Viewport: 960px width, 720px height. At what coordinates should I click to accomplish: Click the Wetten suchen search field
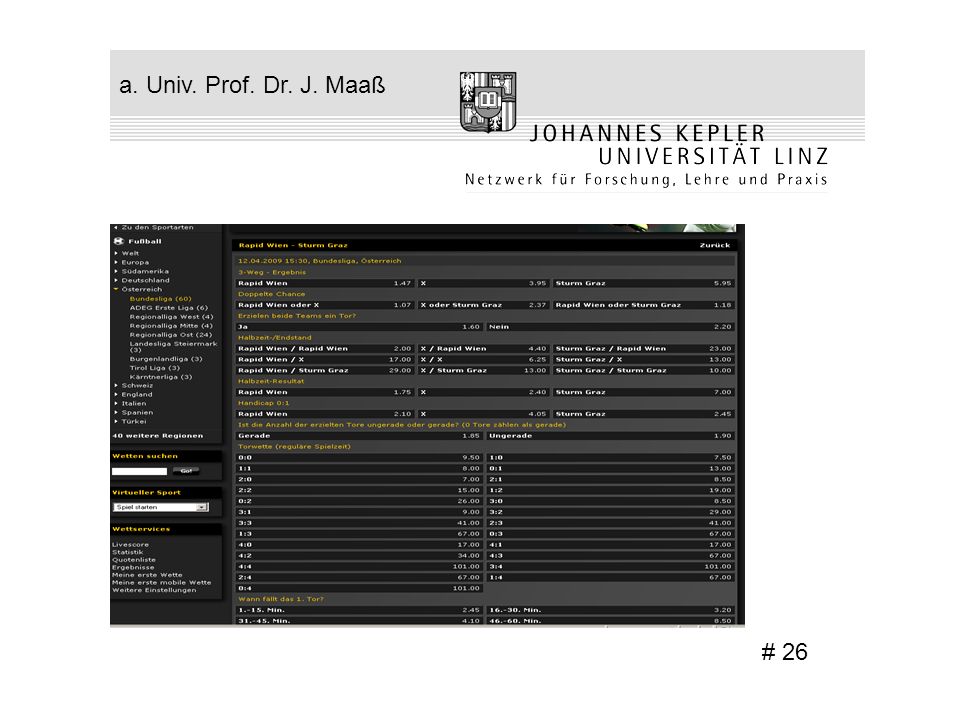[139, 471]
